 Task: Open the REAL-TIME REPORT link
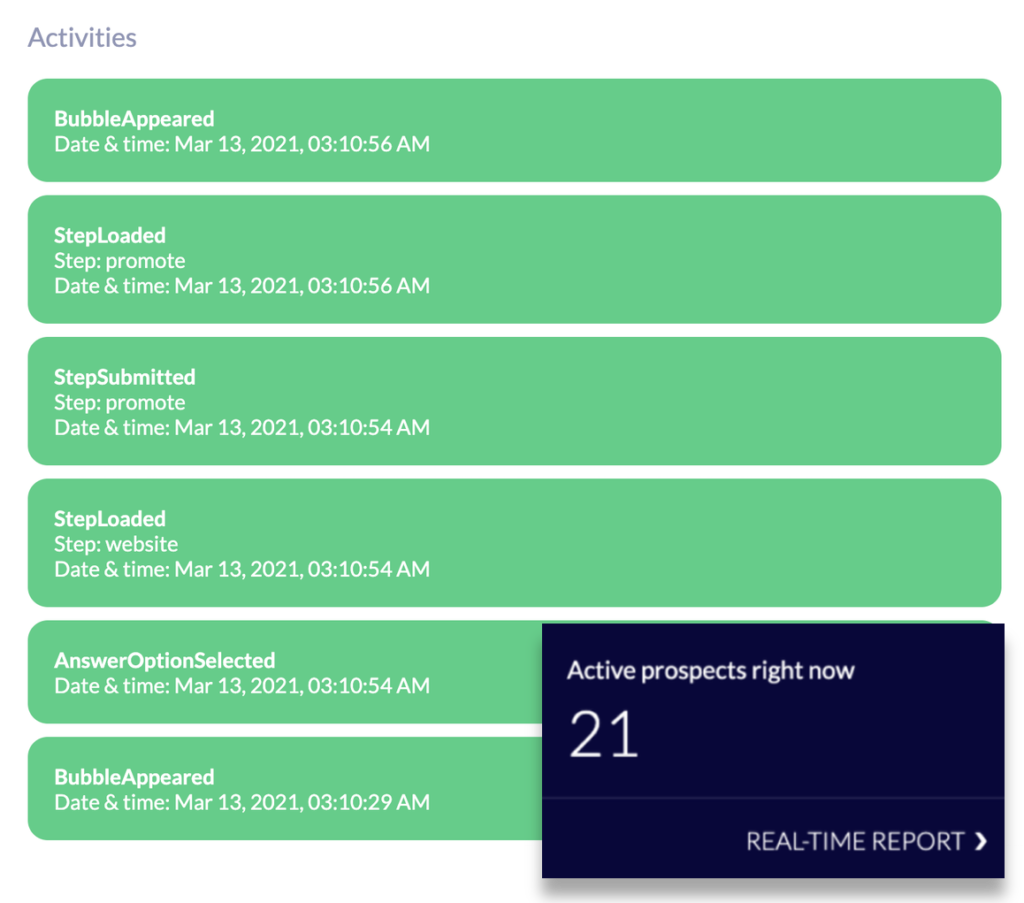pos(855,842)
